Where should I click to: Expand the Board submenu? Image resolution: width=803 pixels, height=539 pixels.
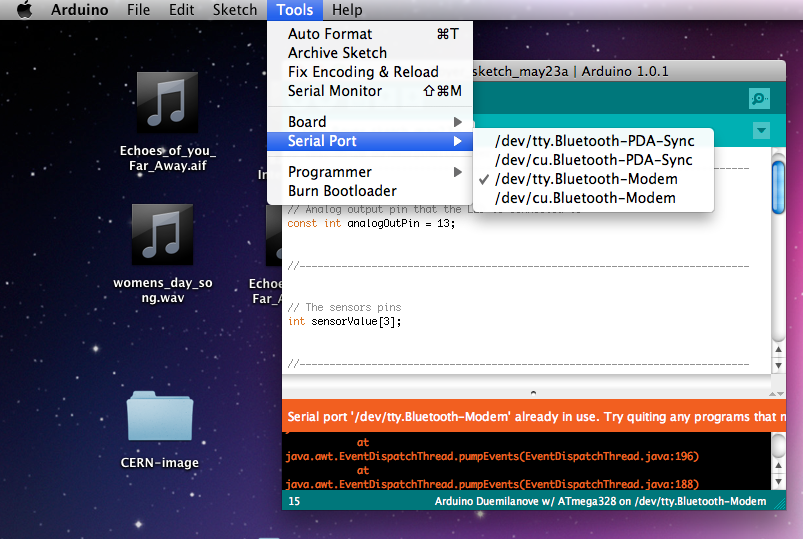[x=370, y=122]
